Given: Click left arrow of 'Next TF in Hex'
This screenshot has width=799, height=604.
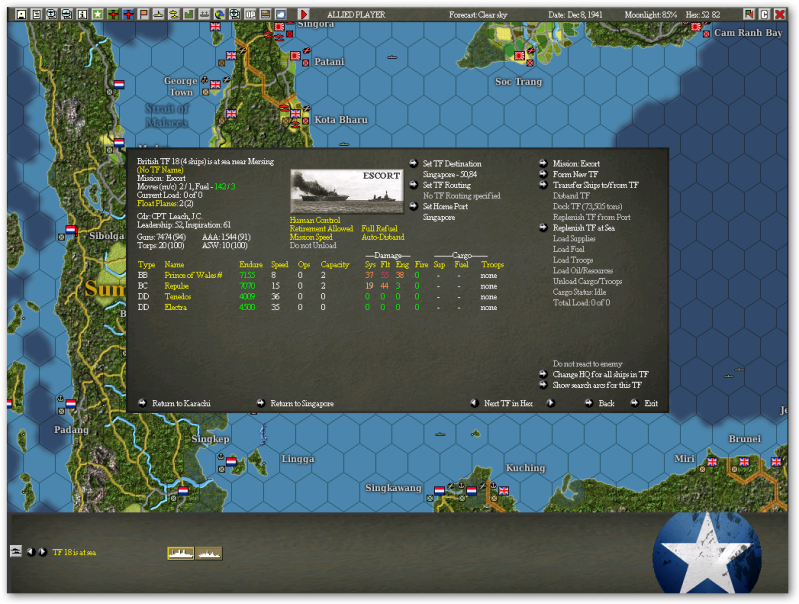Looking at the screenshot, I should (474, 403).
